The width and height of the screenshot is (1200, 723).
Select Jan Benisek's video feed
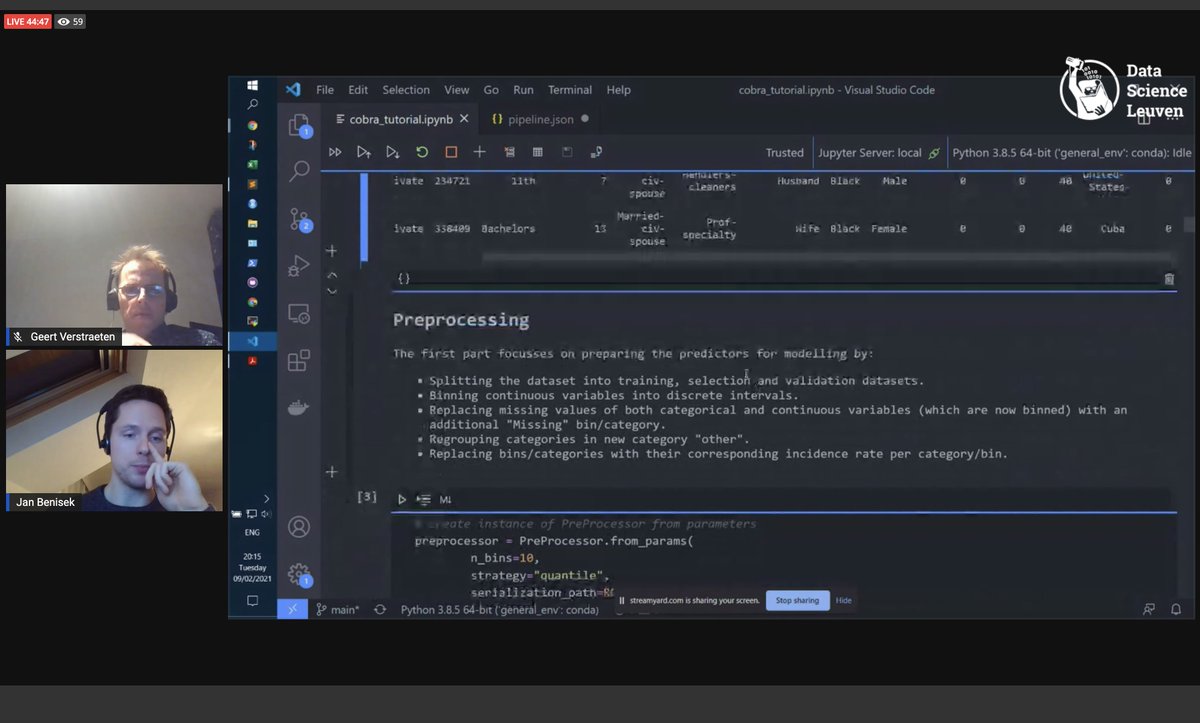[115, 430]
